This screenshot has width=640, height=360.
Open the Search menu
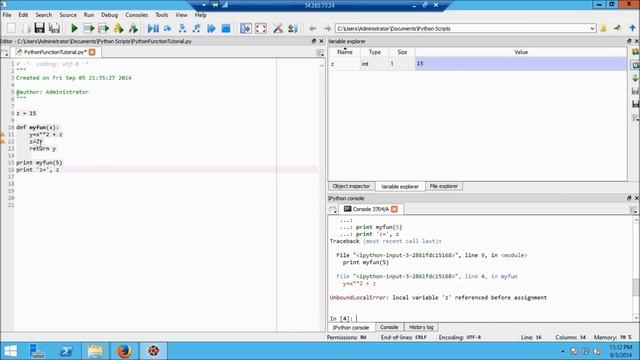(x=44, y=15)
